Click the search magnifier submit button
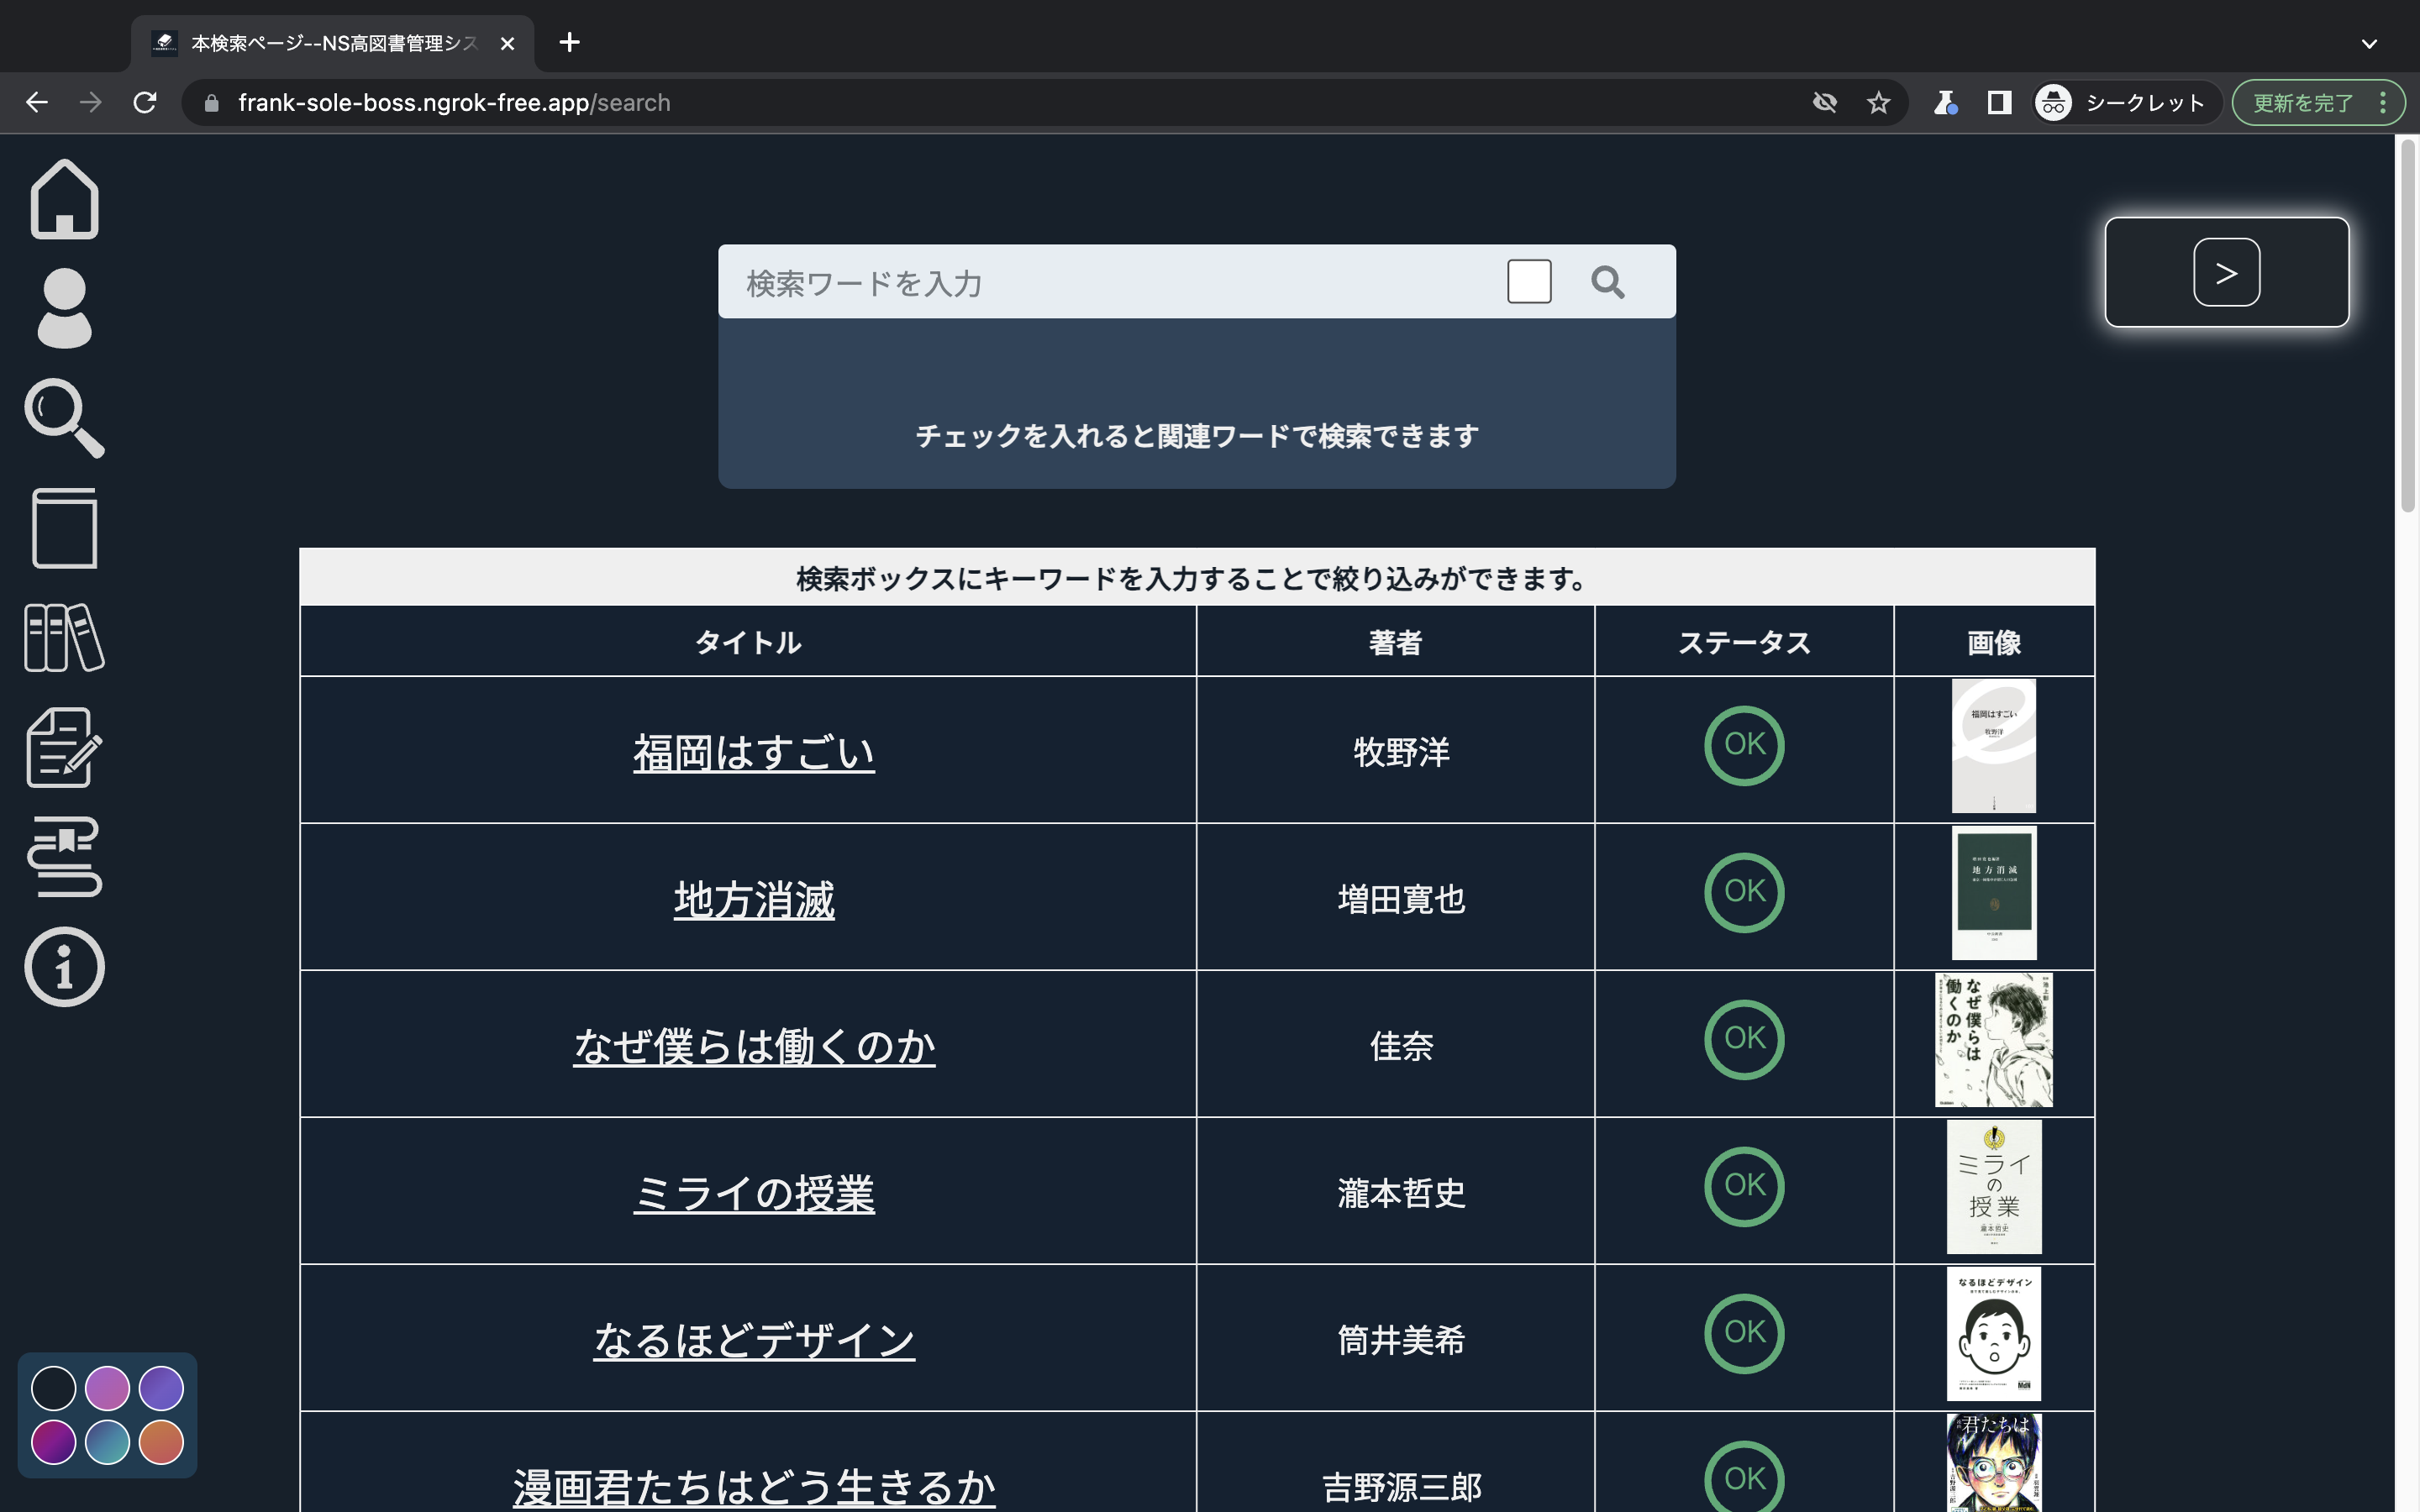The height and width of the screenshot is (1512, 2420). [x=1607, y=282]
